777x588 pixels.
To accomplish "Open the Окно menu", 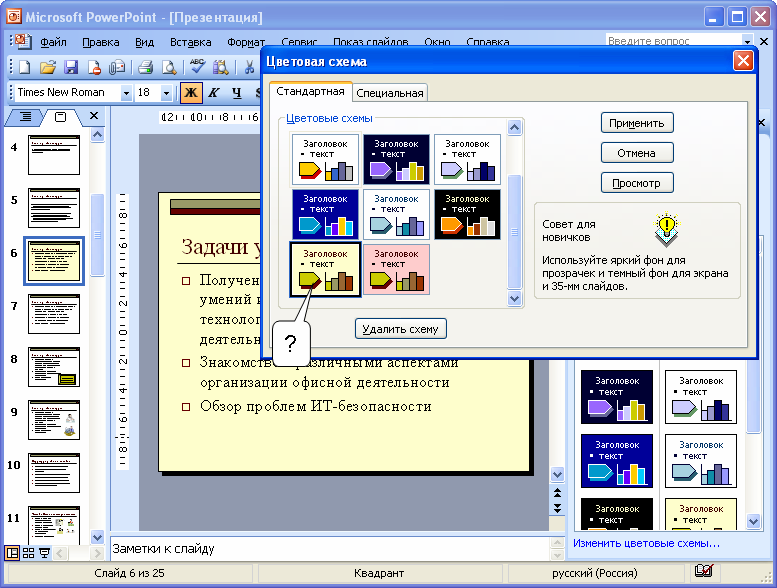I will pyautogui.click(x=437, y=42).
